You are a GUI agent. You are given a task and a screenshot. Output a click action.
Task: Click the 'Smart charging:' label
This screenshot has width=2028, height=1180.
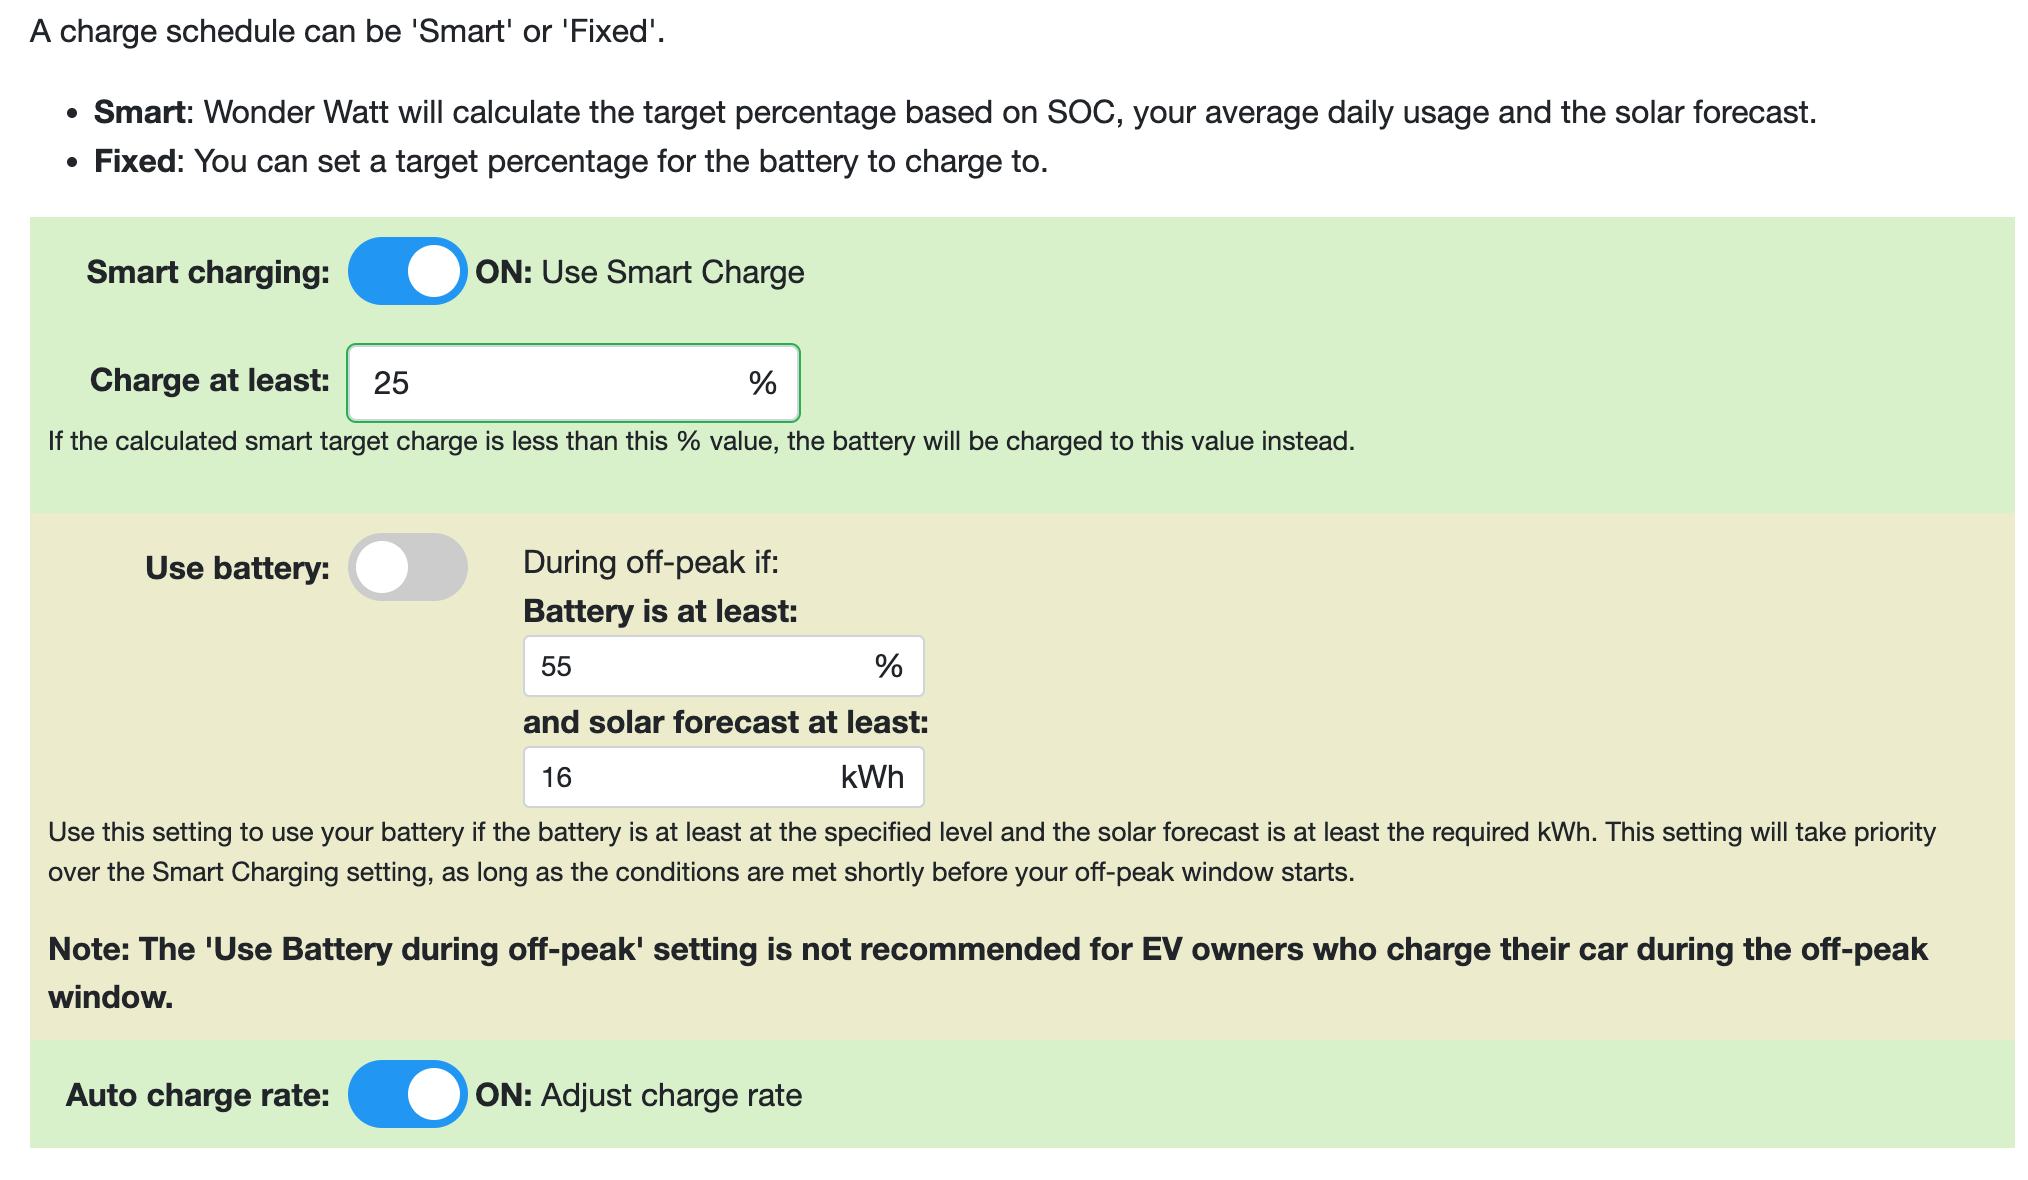tap(208, 272)
